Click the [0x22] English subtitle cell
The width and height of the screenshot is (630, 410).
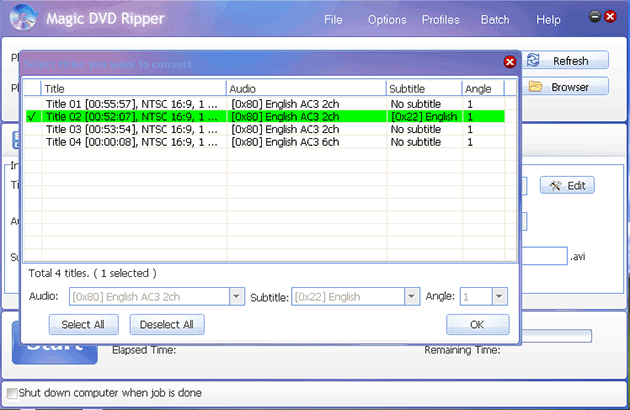(424, 117)
